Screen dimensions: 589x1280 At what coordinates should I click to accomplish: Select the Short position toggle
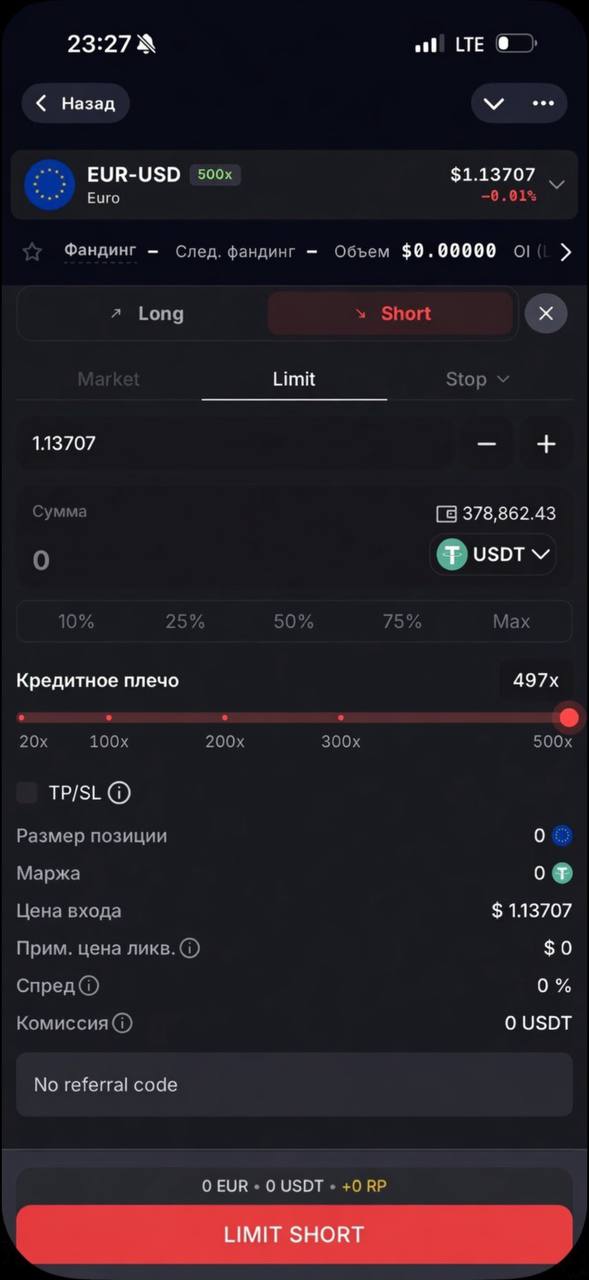coord(391,314)
